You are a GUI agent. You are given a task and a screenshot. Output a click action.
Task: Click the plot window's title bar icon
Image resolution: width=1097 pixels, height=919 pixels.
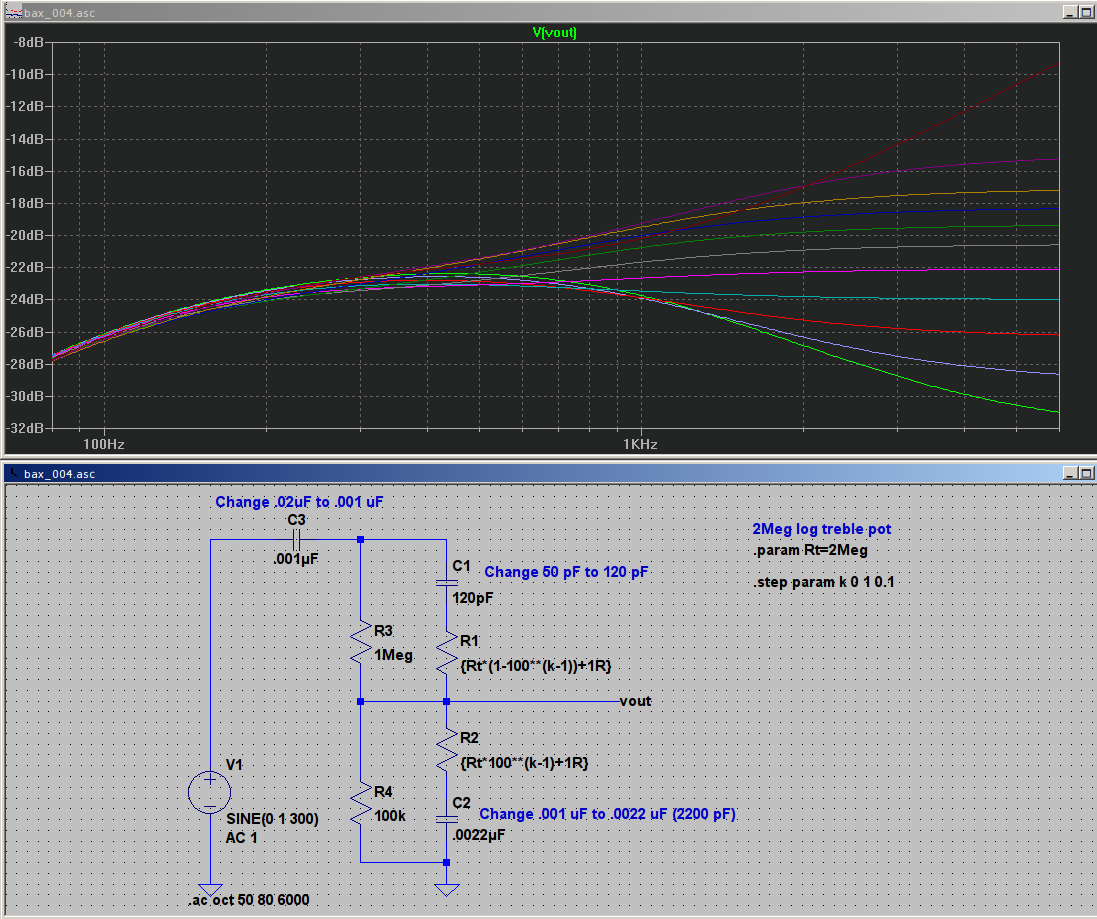(13, 13)
